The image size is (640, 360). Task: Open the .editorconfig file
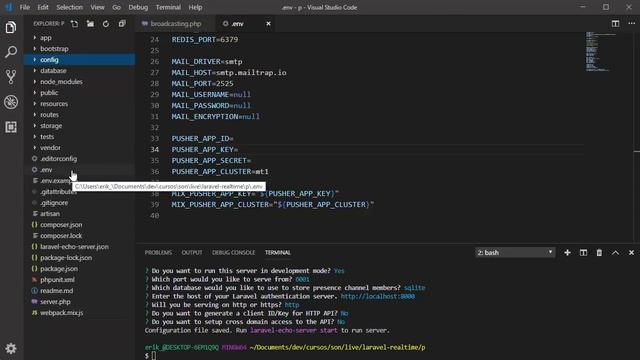pos(80,159)
